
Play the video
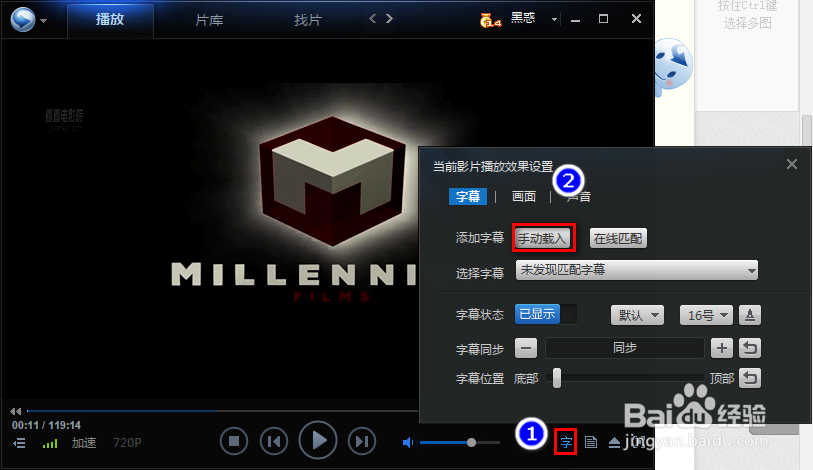(x=318, y=440)
